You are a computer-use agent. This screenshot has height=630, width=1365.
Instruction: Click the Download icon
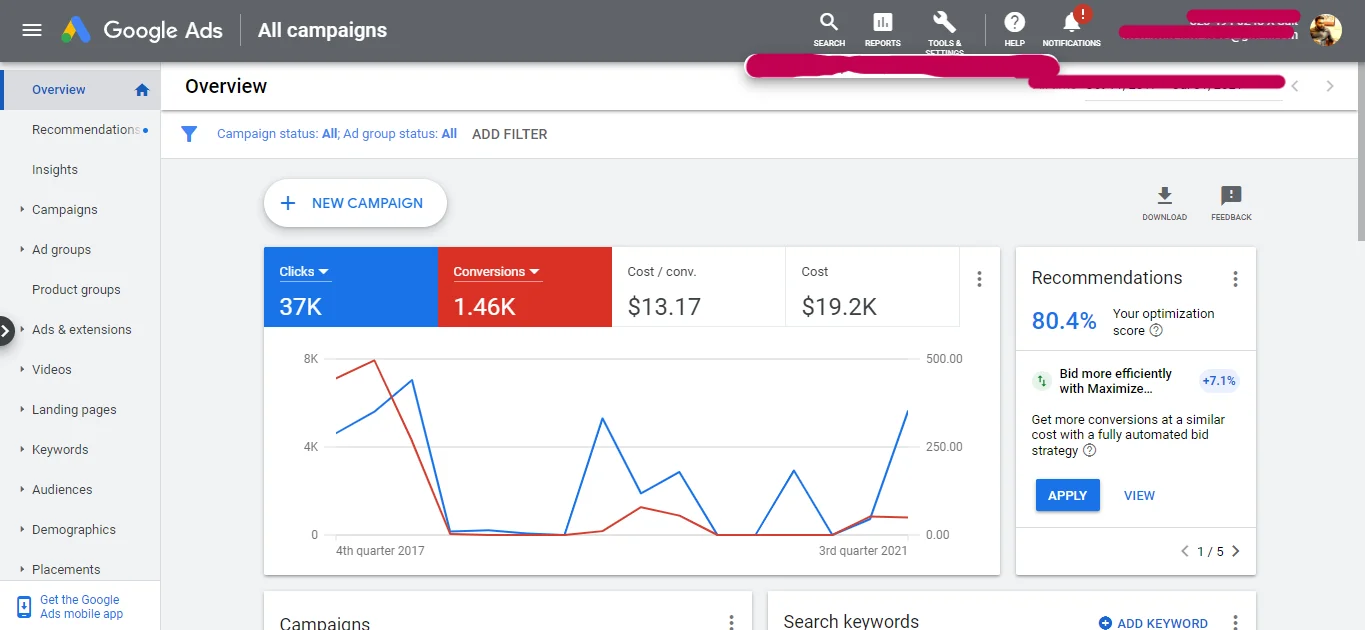1164,196
